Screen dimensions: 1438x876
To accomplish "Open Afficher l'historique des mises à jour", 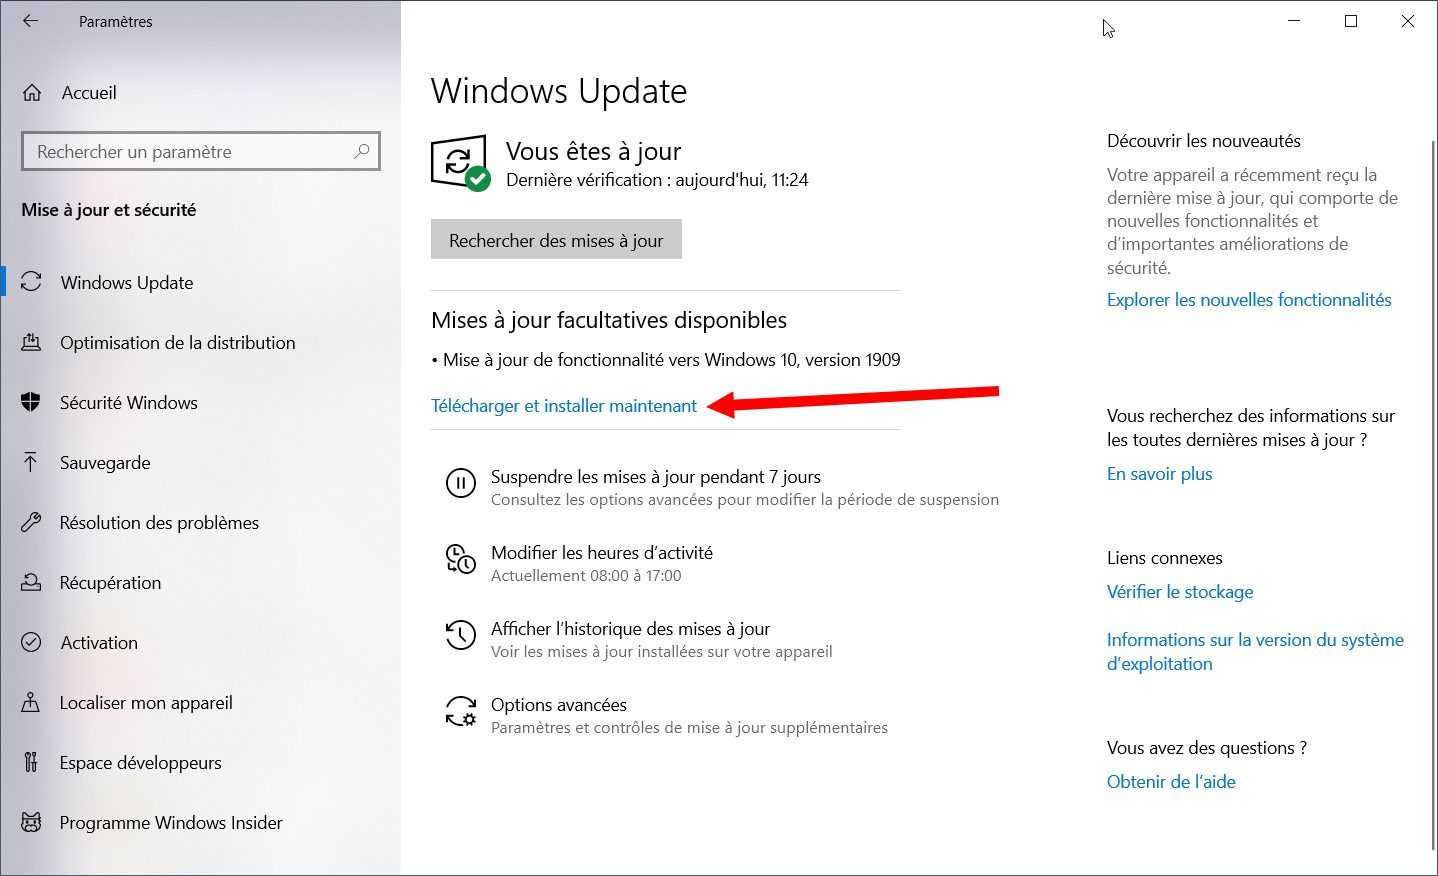I will (630, 628).
